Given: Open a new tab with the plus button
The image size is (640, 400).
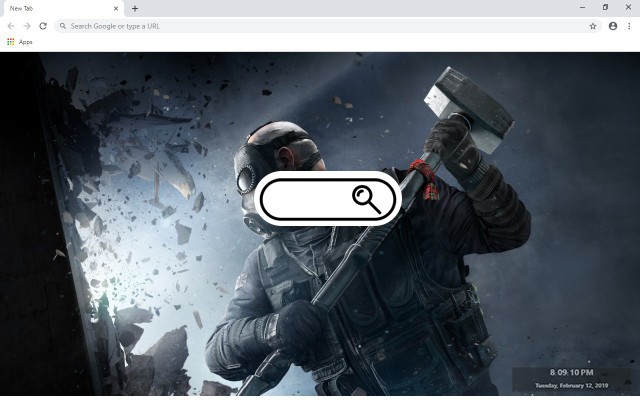Looking at the screenshot, I should (x=135, y=8).
